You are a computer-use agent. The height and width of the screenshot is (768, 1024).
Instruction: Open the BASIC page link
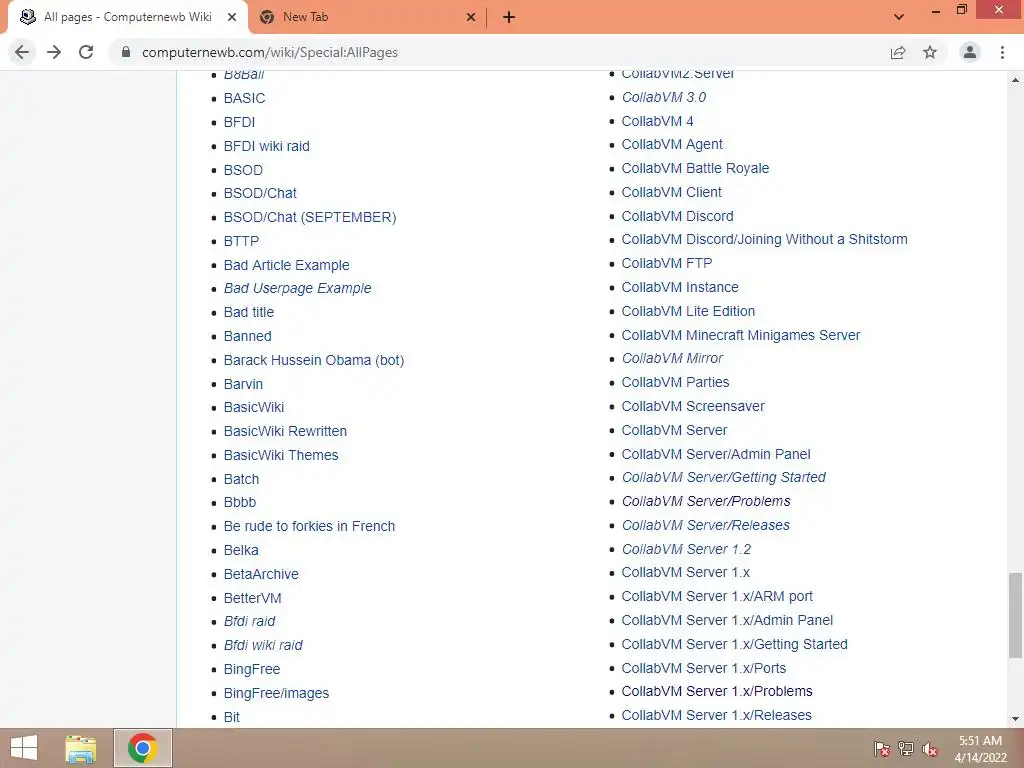coord(244,98)
